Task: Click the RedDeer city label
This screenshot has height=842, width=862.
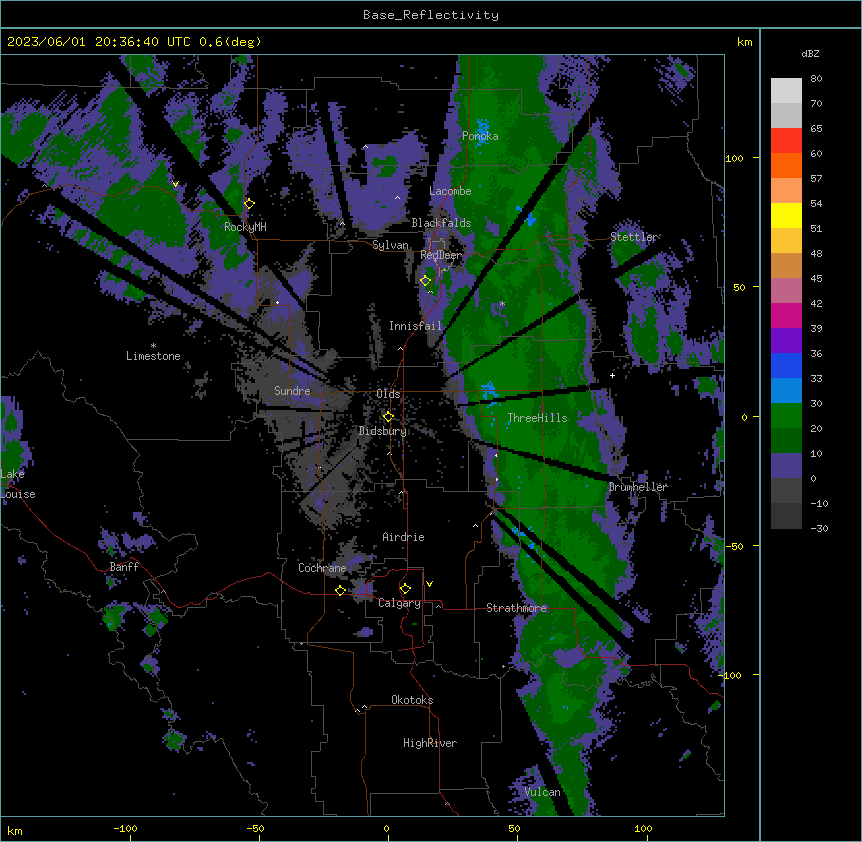Action: (x=441, y=255)
